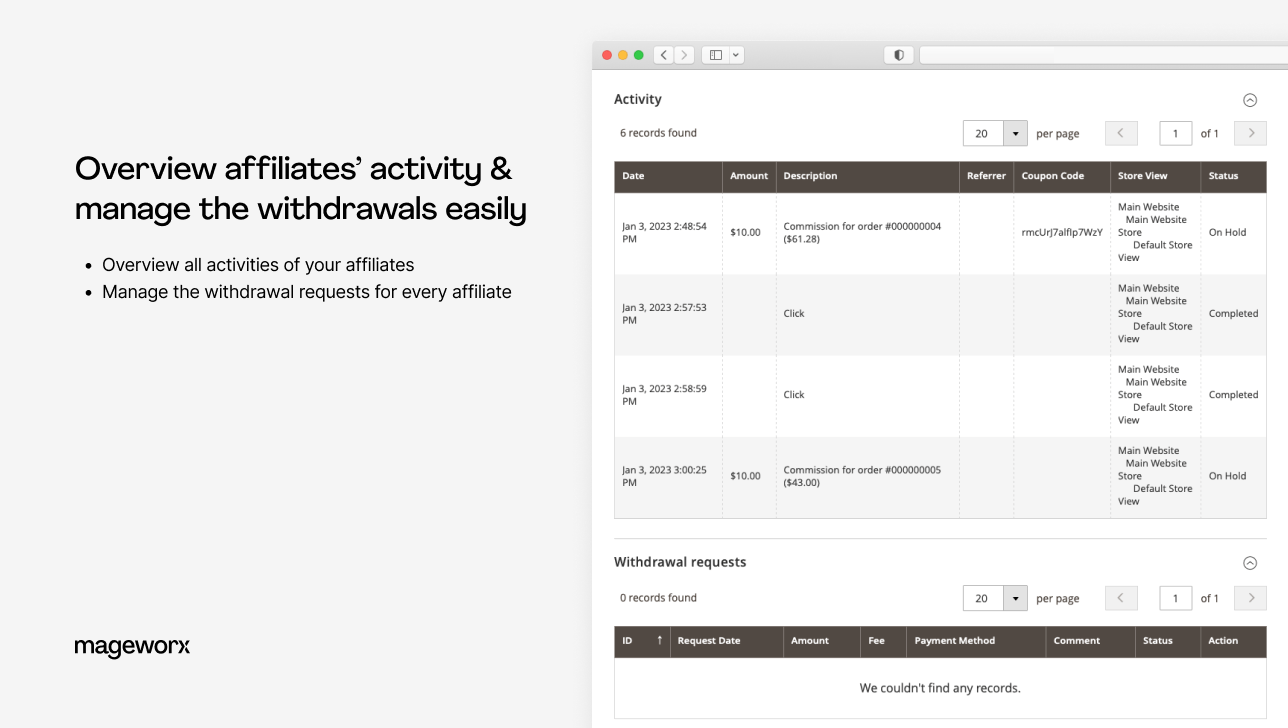Open the sidebar options dropdown arrow
The image size is (1288, 728).
pyautogui.click(x=737, y=55)
